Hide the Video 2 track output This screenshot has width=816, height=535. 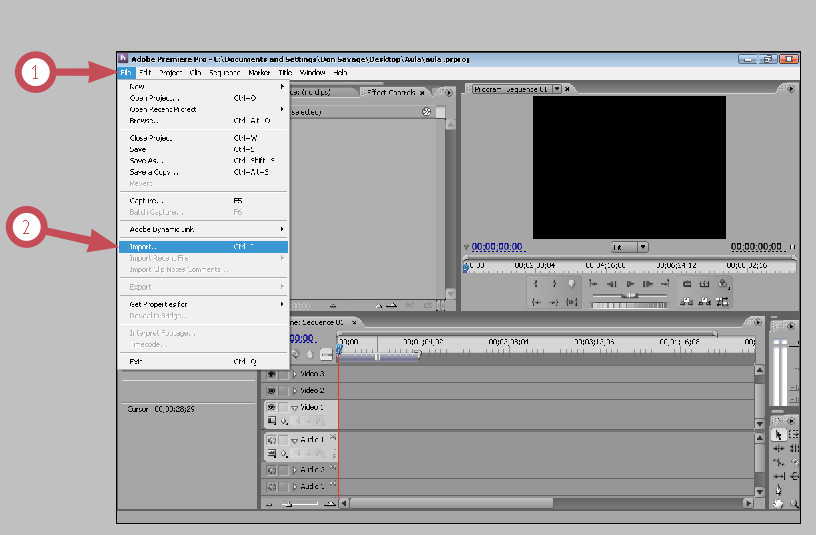(x=271, y=390)
